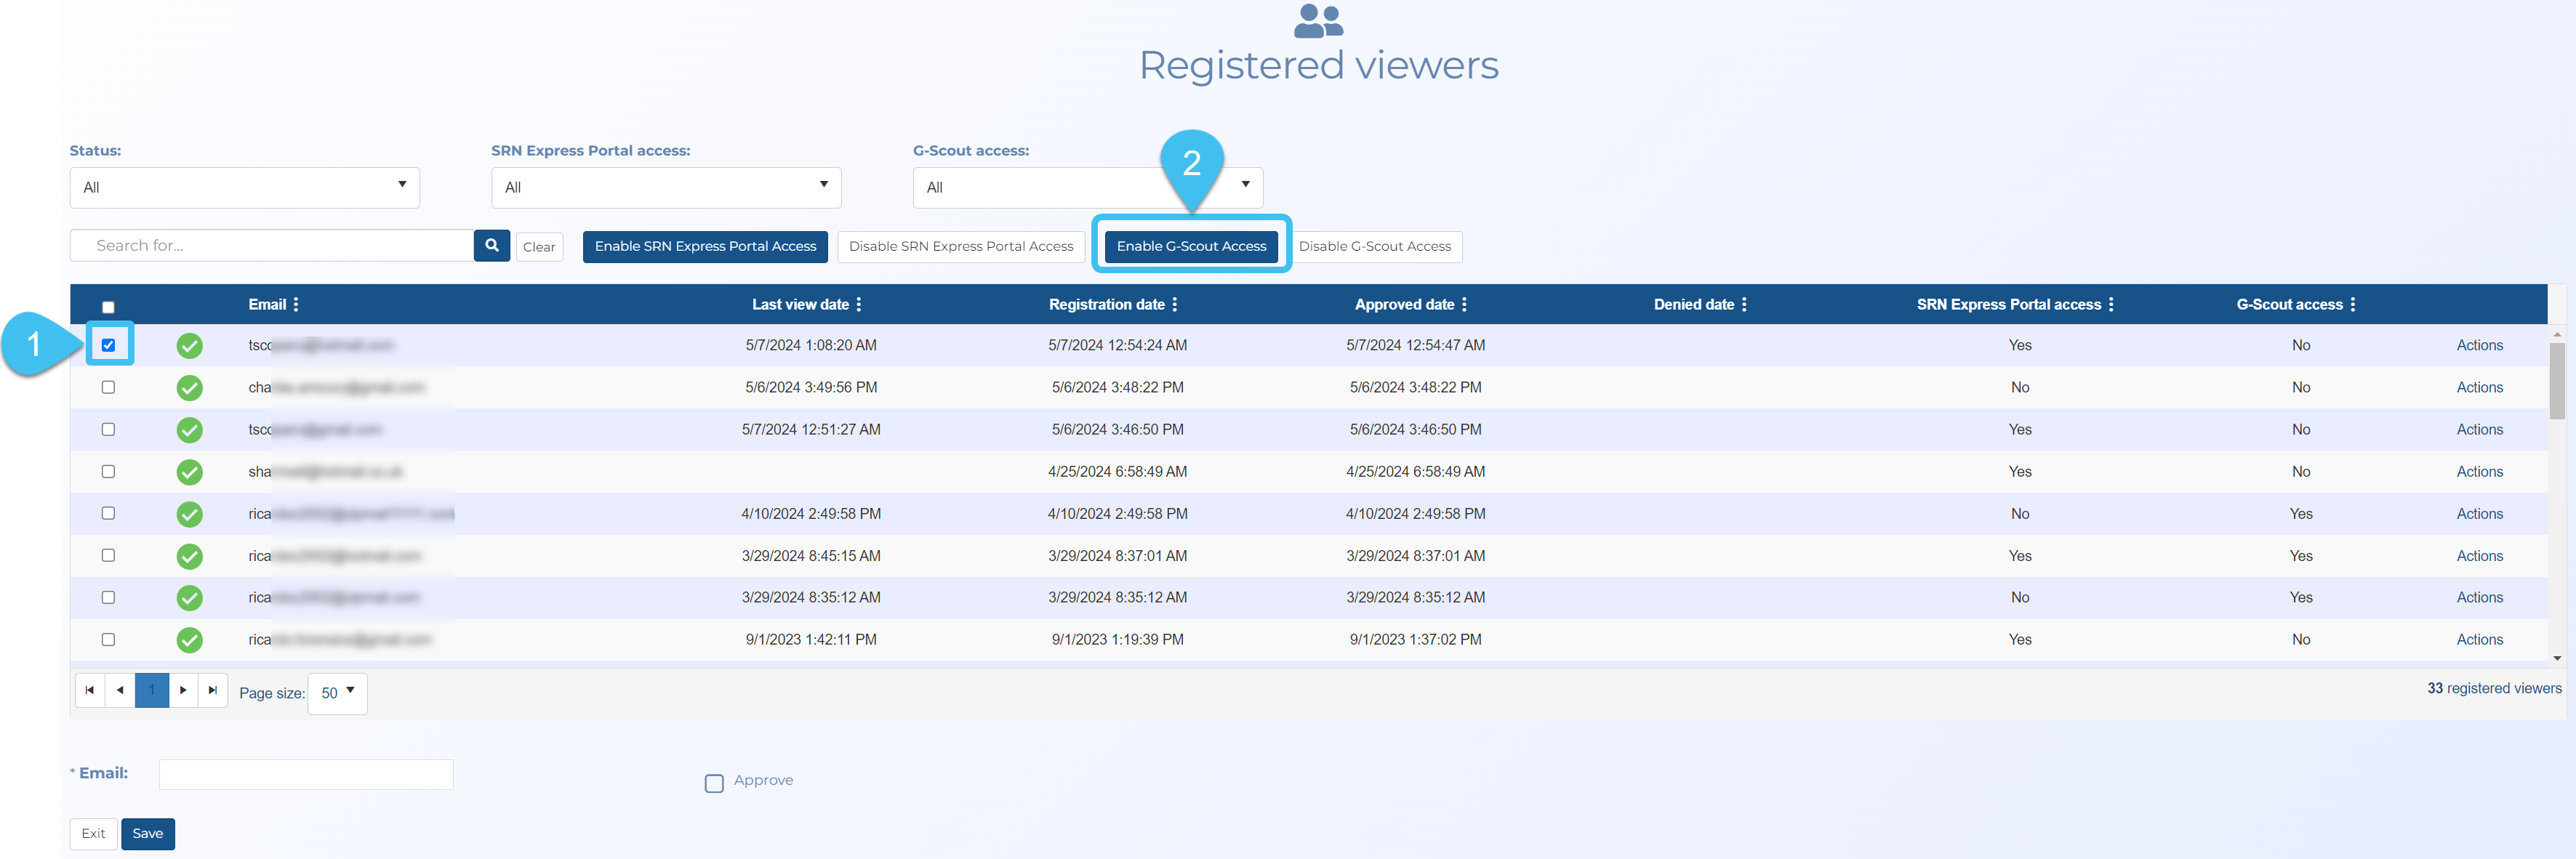The image size is (2576, 859).
Task: Open Actions for 9/1/2023 registration row
Action: point(2479,639)
